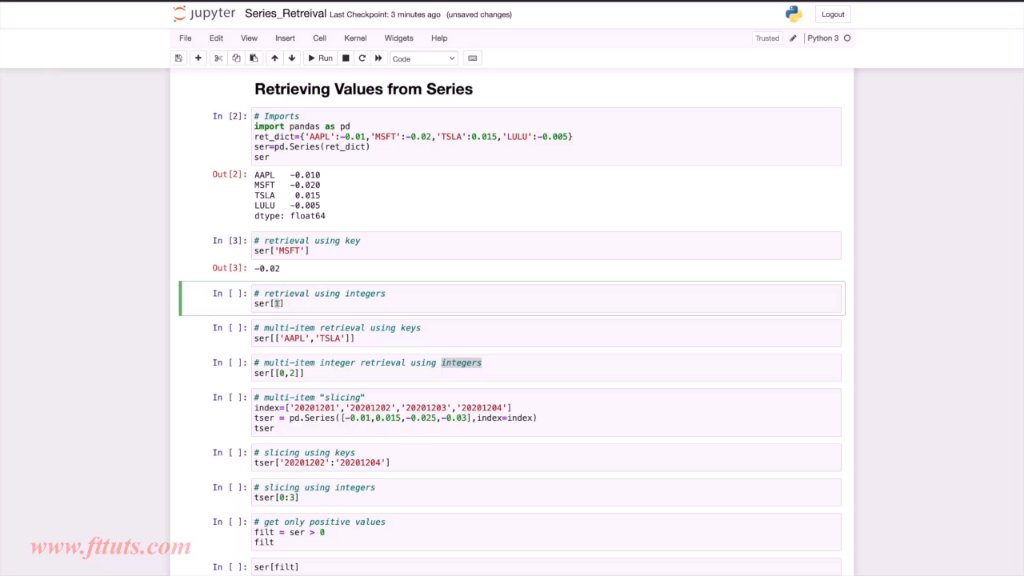Viewport: 1024px width, 576px height.
Task: Select the ser[filt] code cell
Action: [x=546, y=567]
